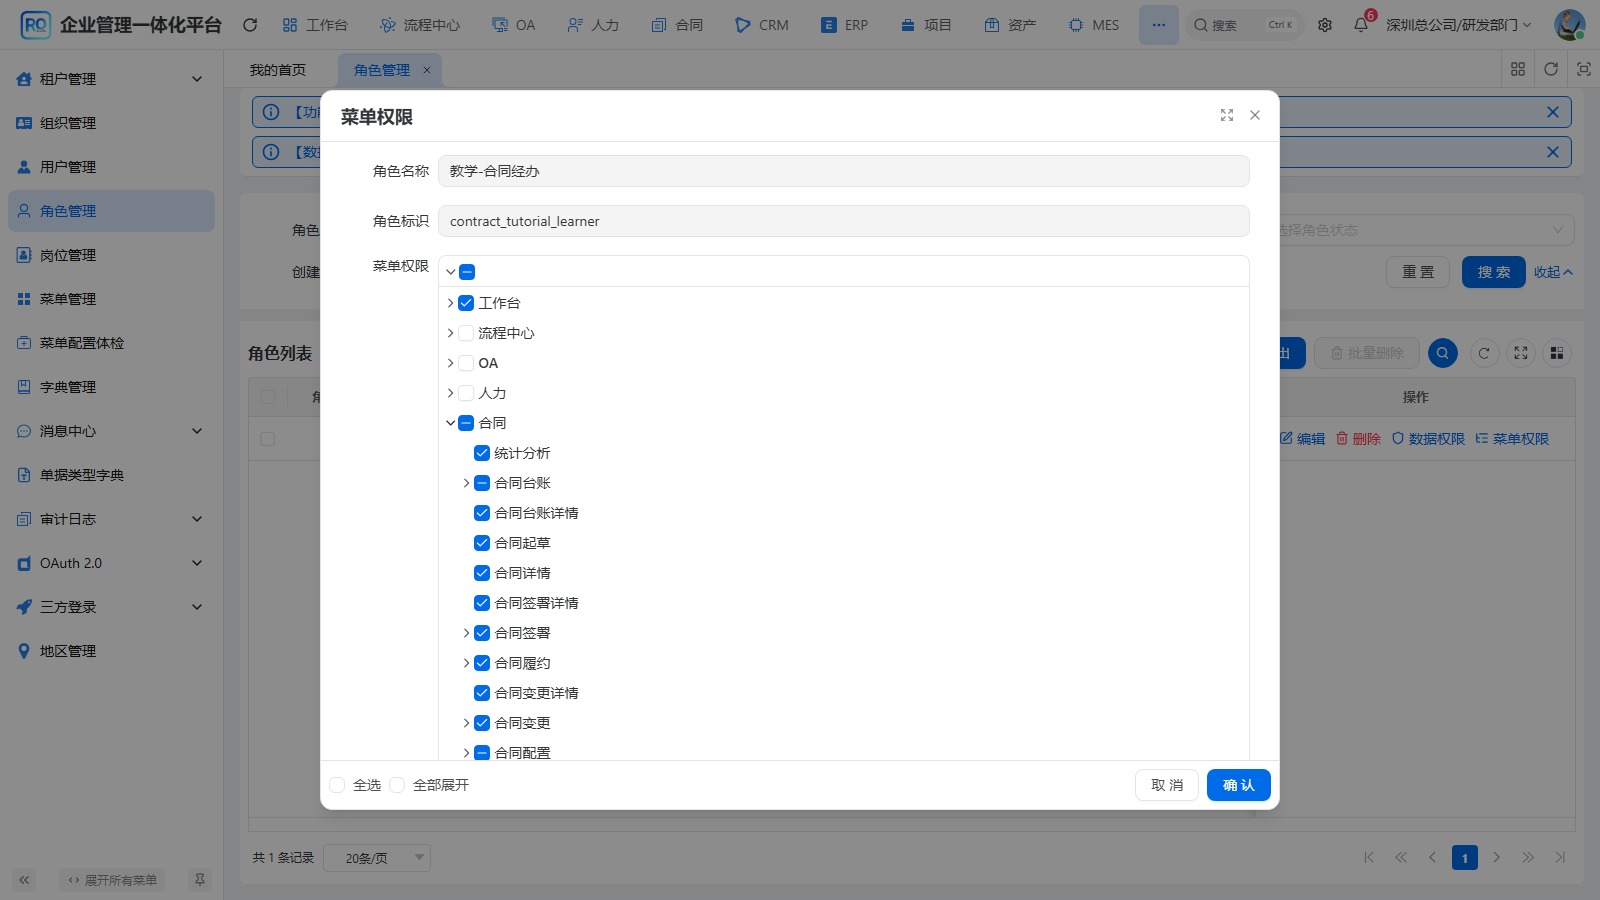Uncheck the 合同起草 checkbox

pos(482,543)
